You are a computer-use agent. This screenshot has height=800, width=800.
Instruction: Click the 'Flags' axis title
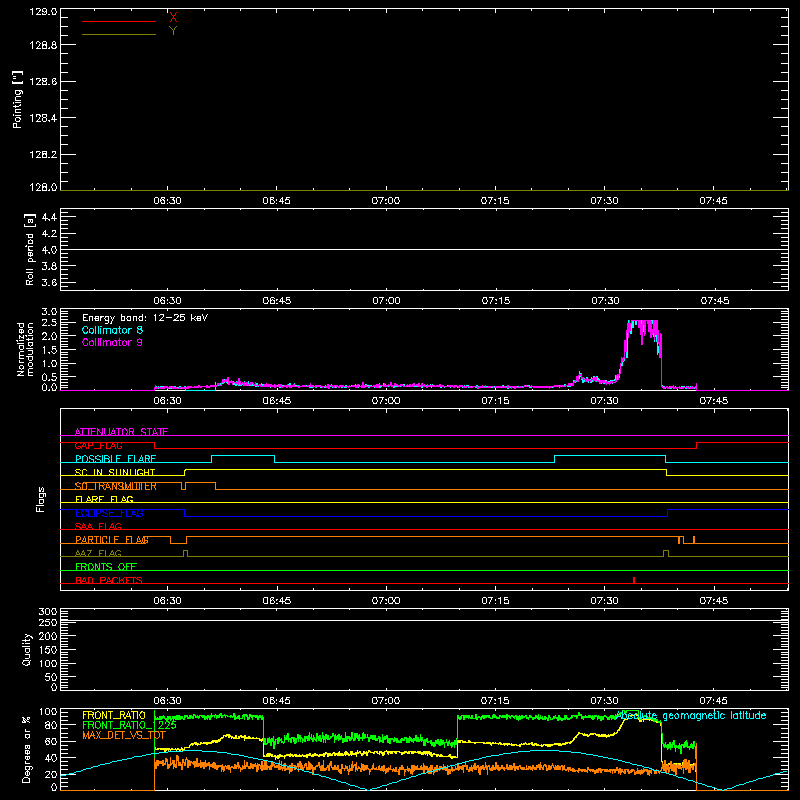[41, 499]
